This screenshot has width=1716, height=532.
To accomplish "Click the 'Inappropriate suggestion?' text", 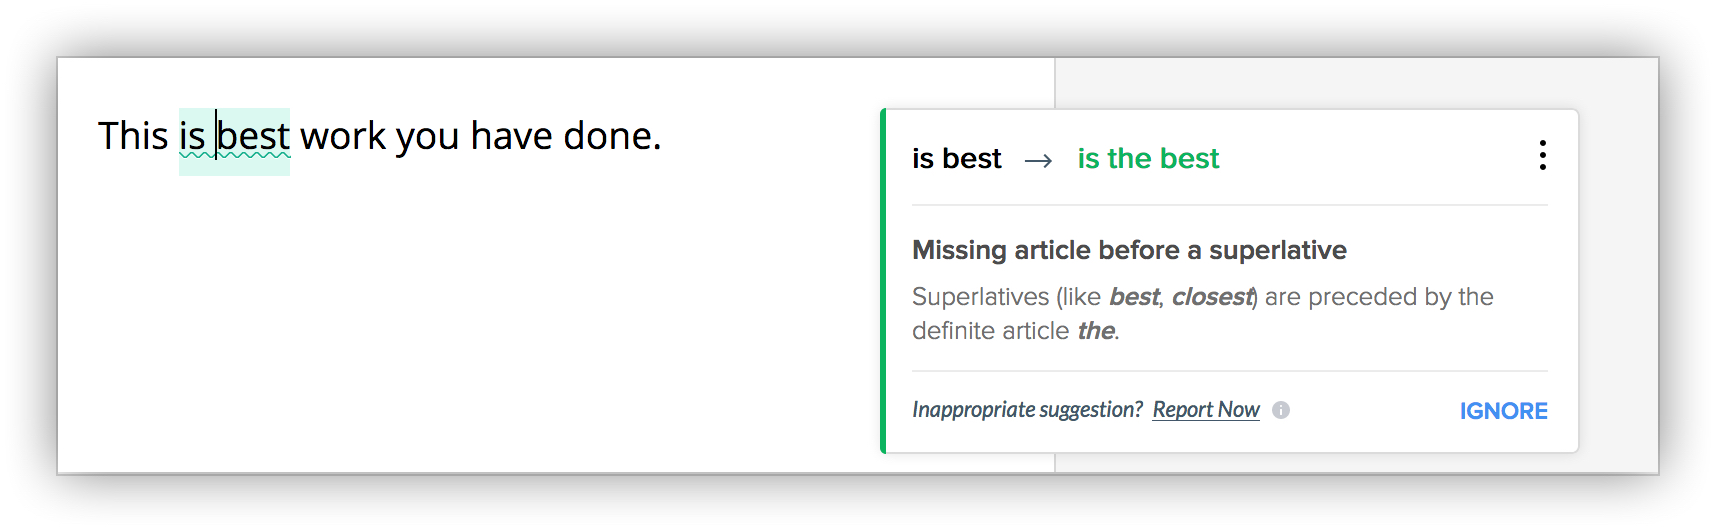I will [1027, 410].
